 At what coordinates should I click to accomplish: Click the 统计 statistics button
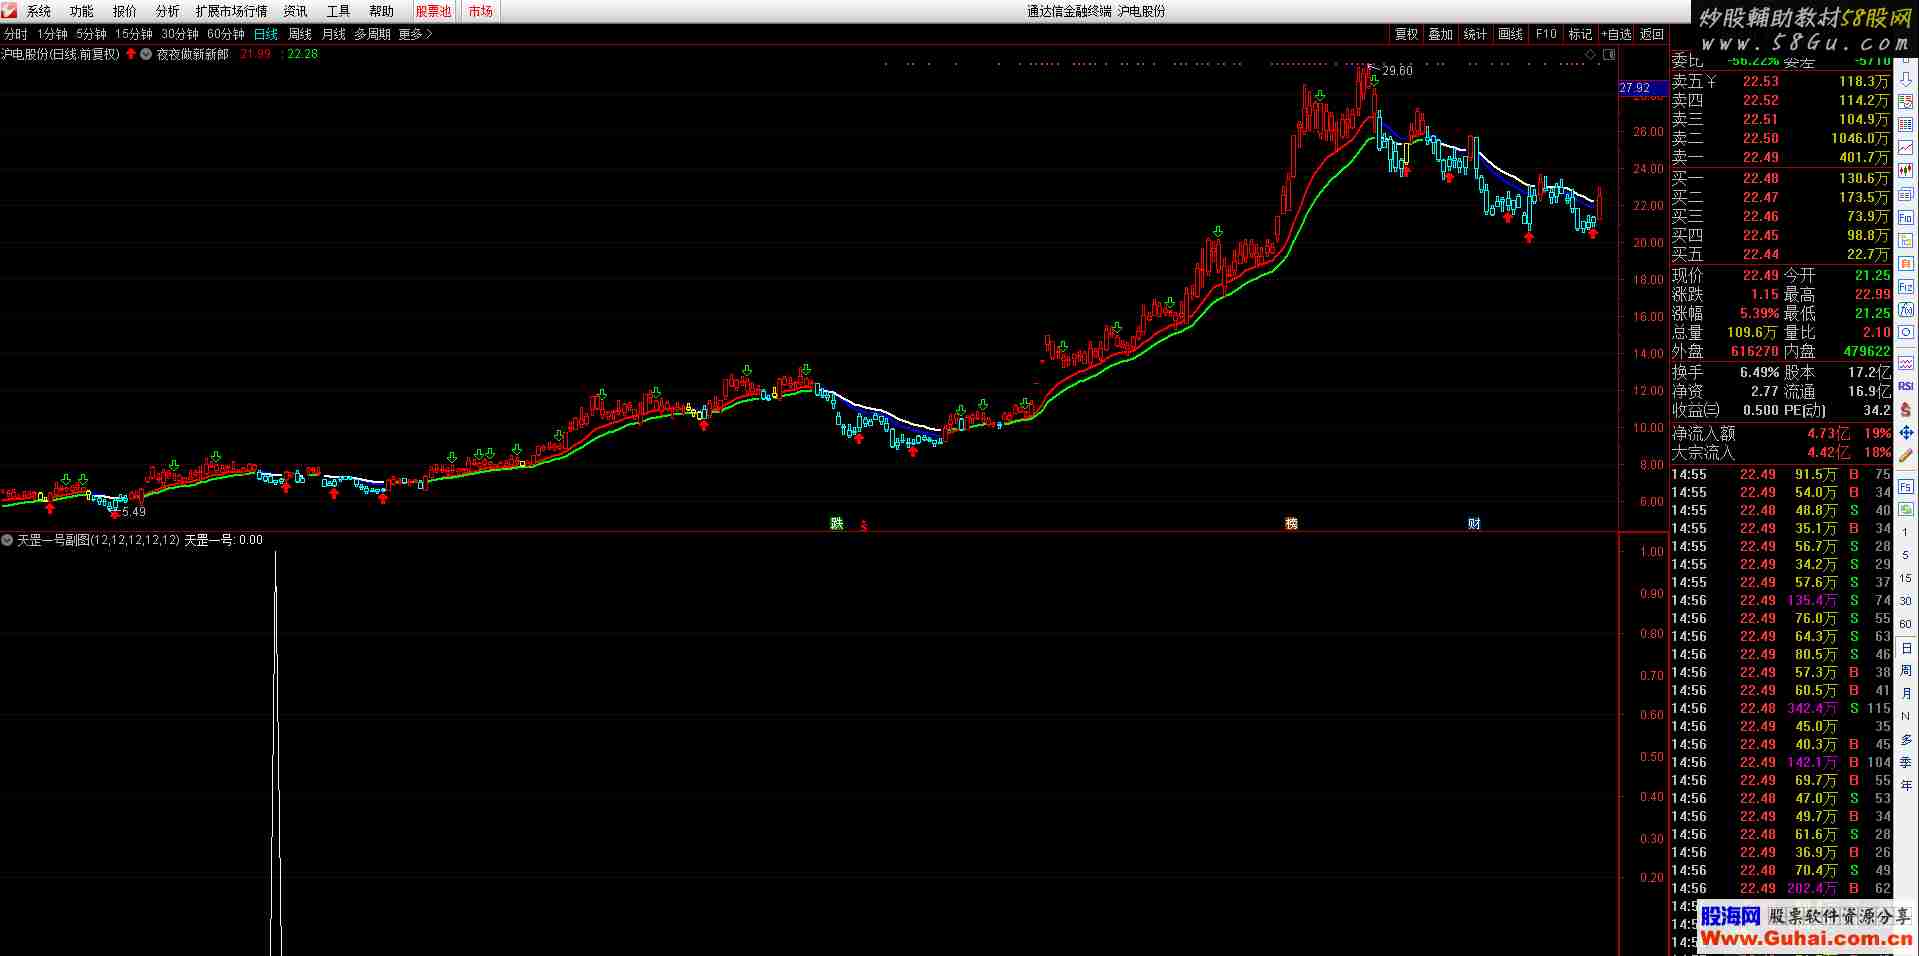click(1475, 34)
